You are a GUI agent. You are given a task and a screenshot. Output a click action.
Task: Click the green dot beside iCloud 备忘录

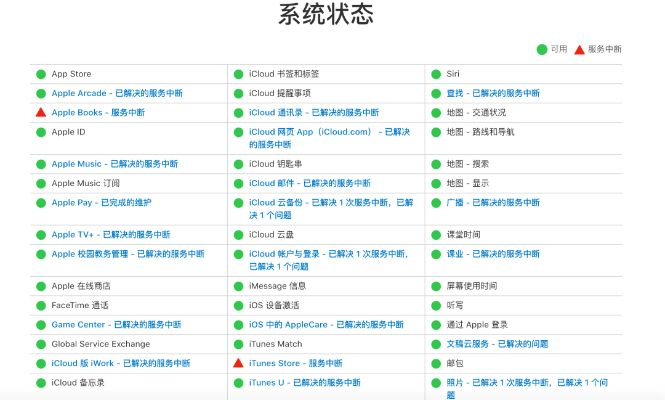point(41,383)
